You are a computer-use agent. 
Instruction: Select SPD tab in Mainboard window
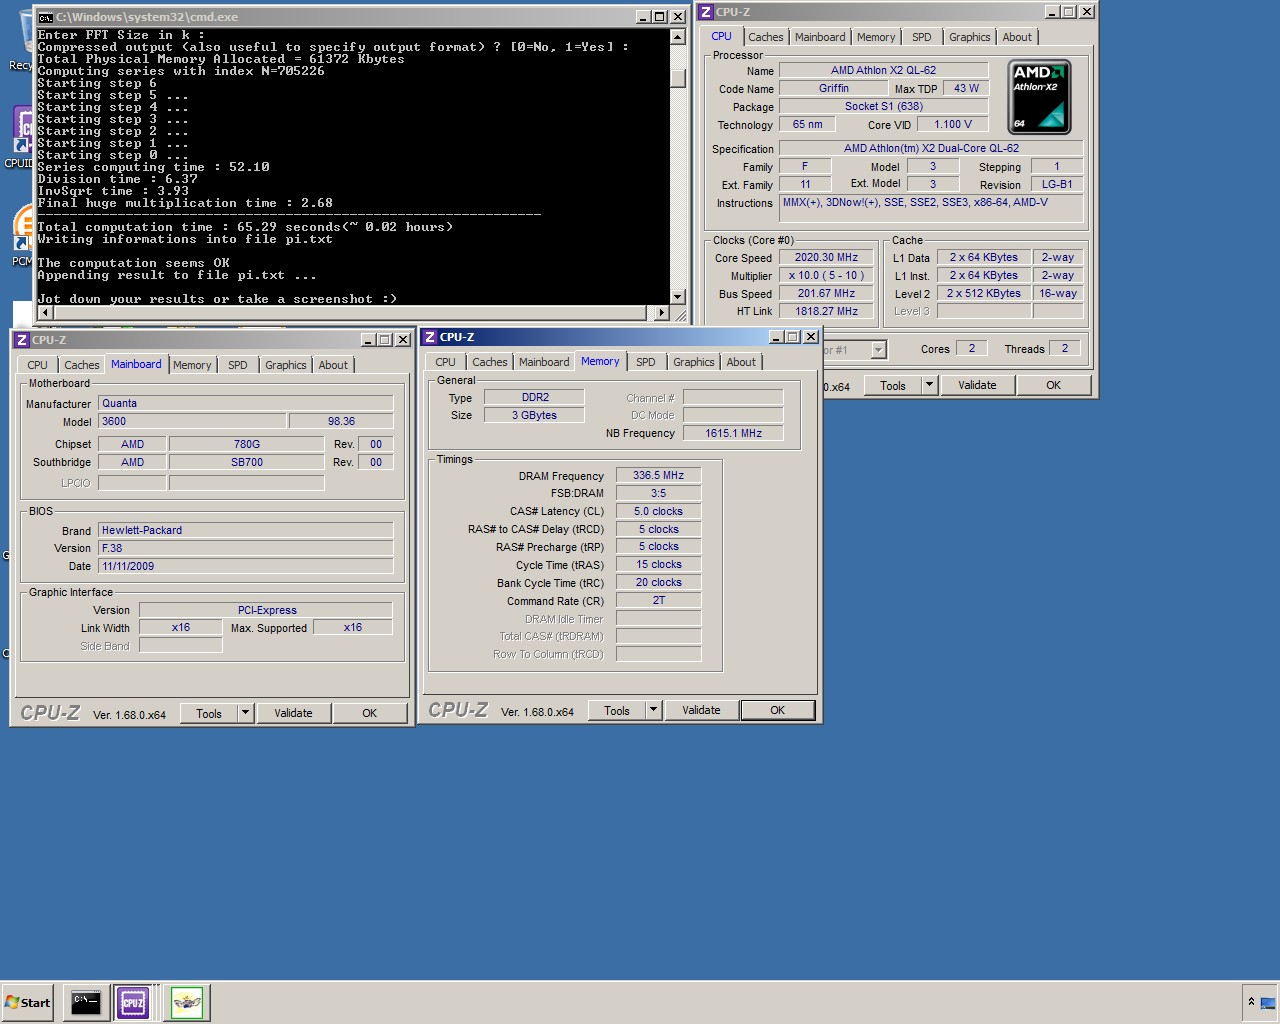coord(238,365)
